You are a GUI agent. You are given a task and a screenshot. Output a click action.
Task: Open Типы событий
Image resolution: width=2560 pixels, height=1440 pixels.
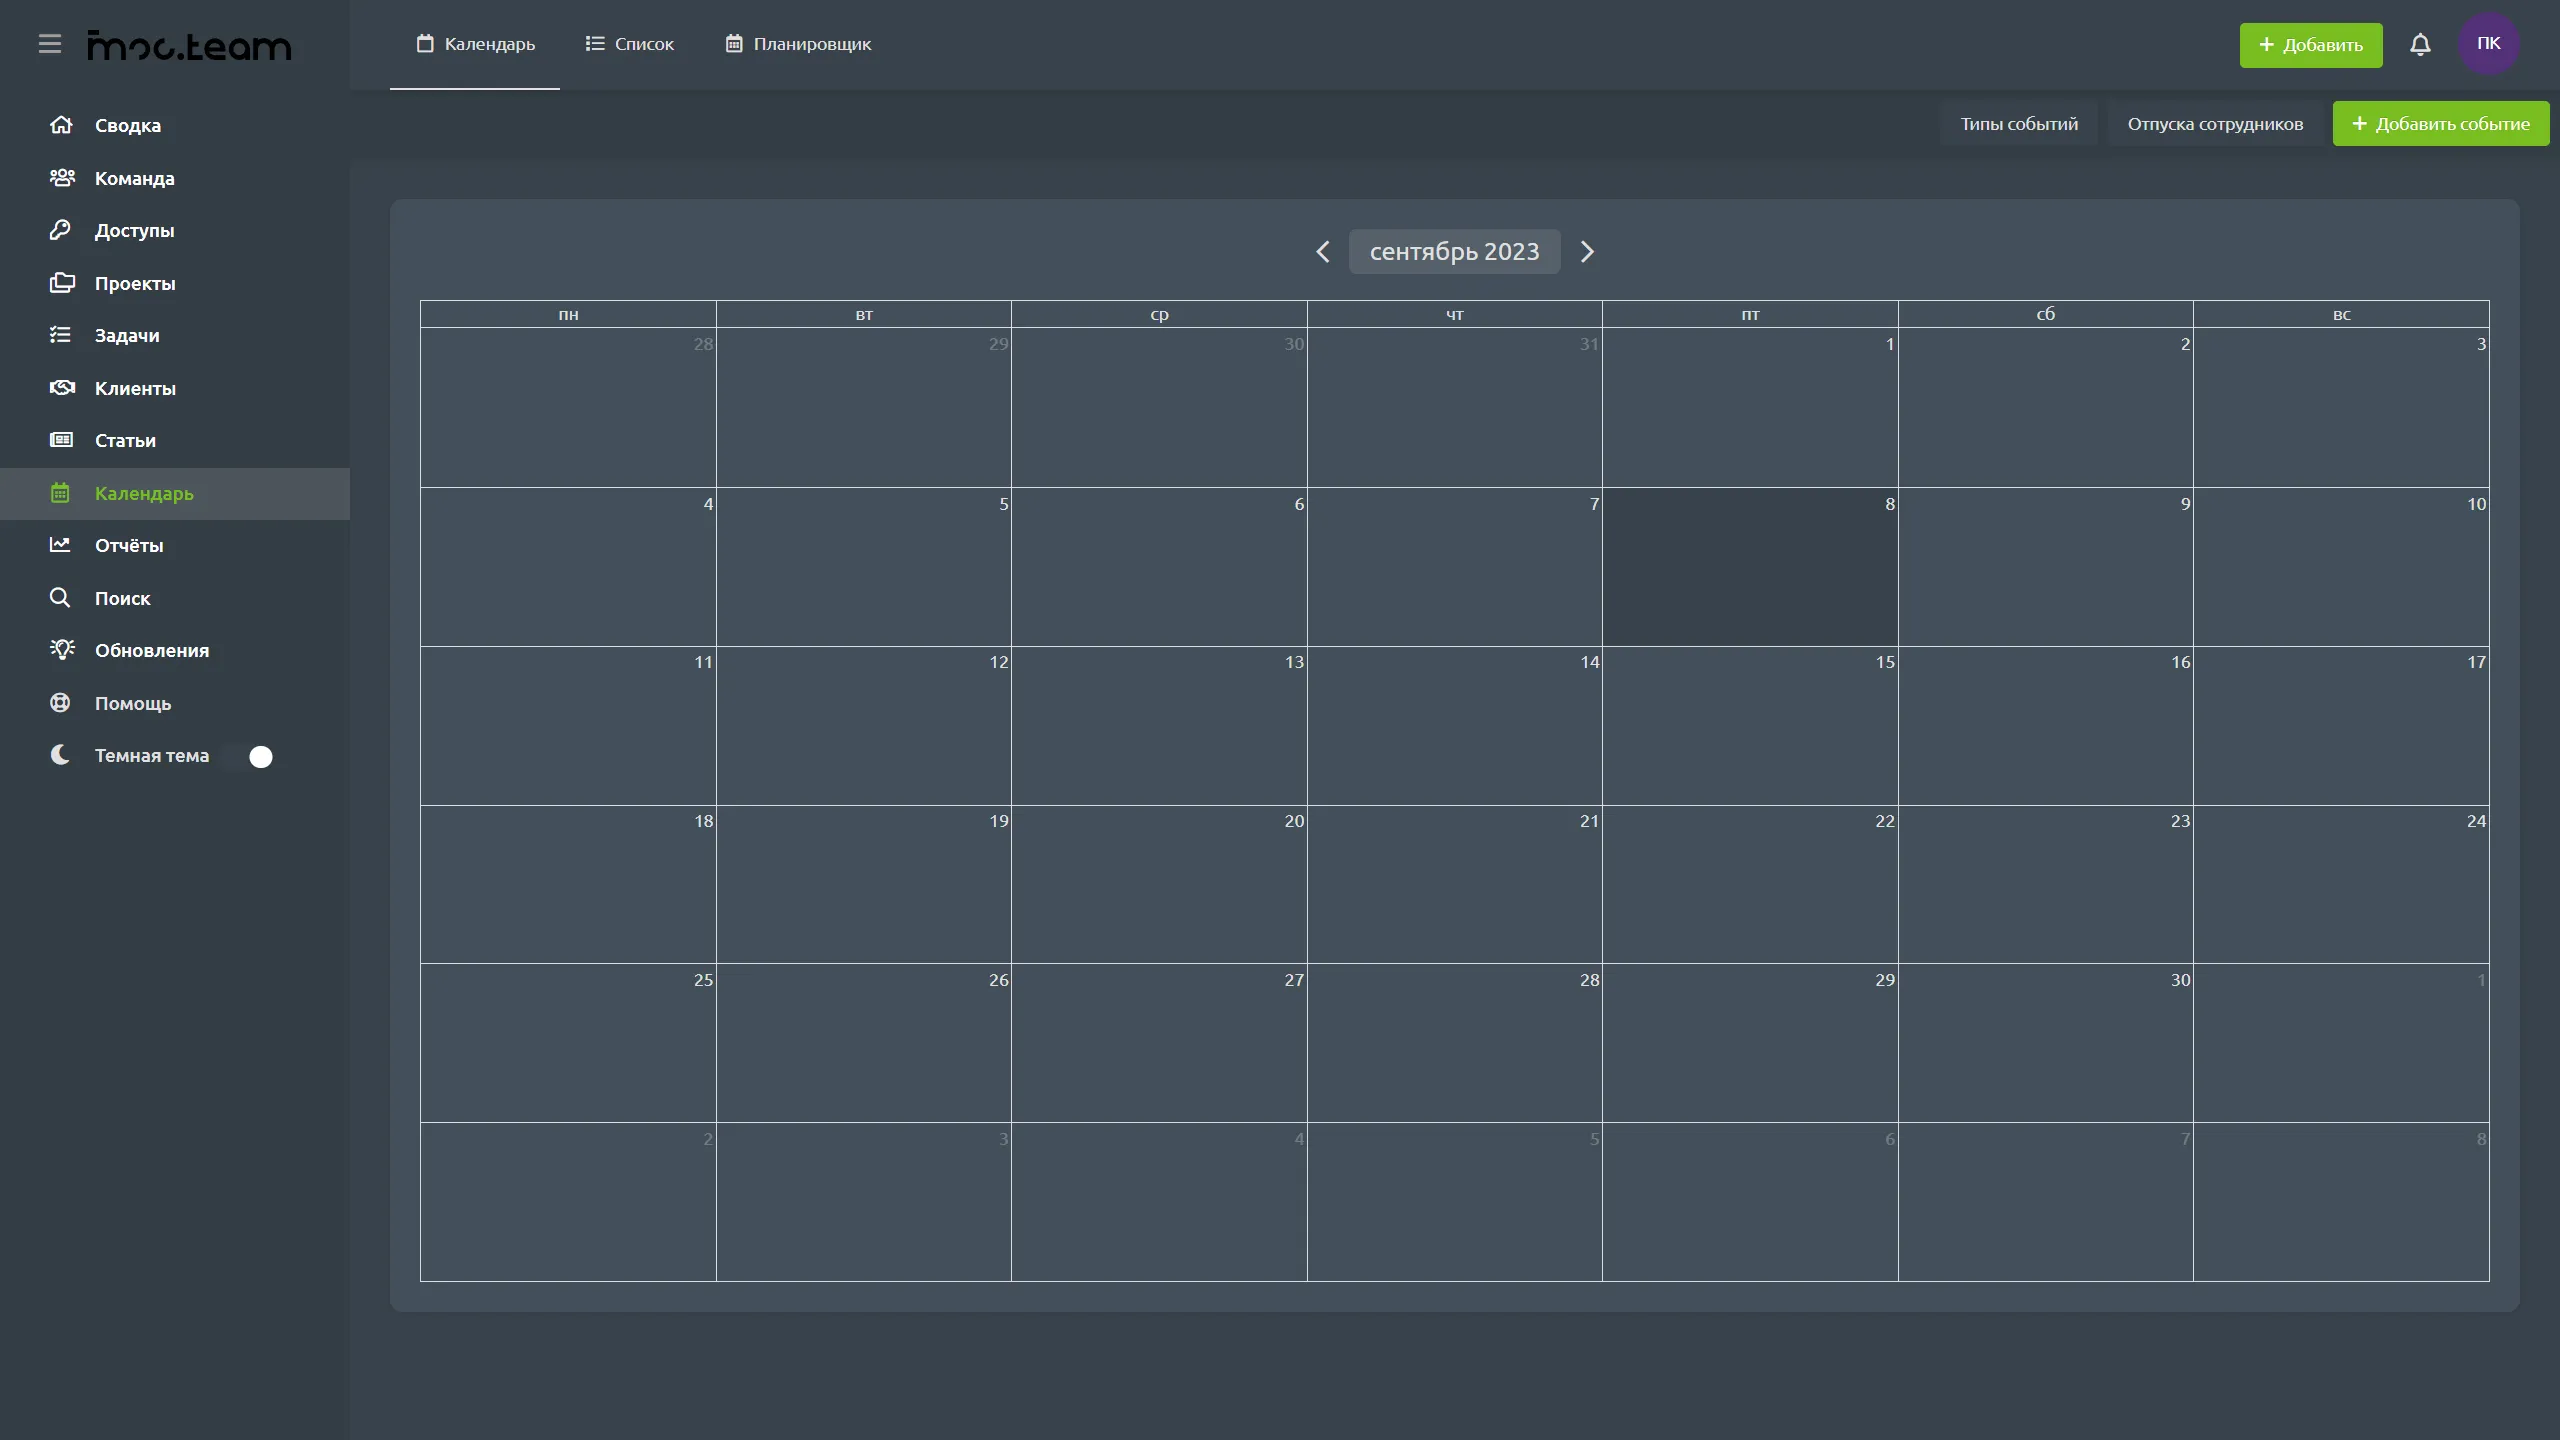coord(2018,124)
